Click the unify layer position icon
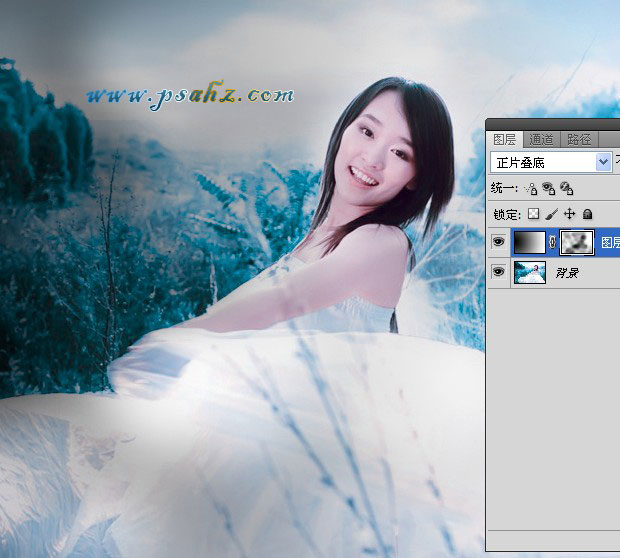The width and height of the screenshot is (620, 558). coord(531,188)
